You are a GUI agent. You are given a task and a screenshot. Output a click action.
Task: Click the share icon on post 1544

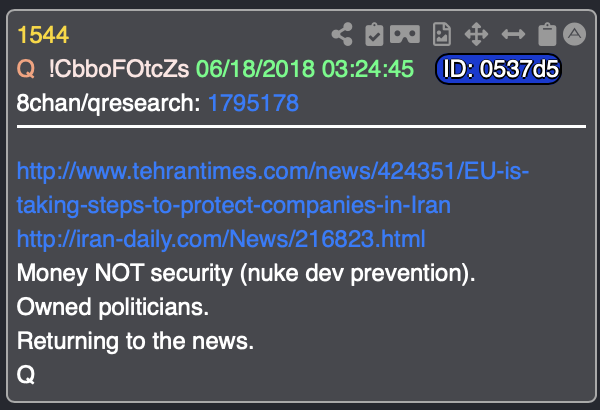(x=342, y=34)
